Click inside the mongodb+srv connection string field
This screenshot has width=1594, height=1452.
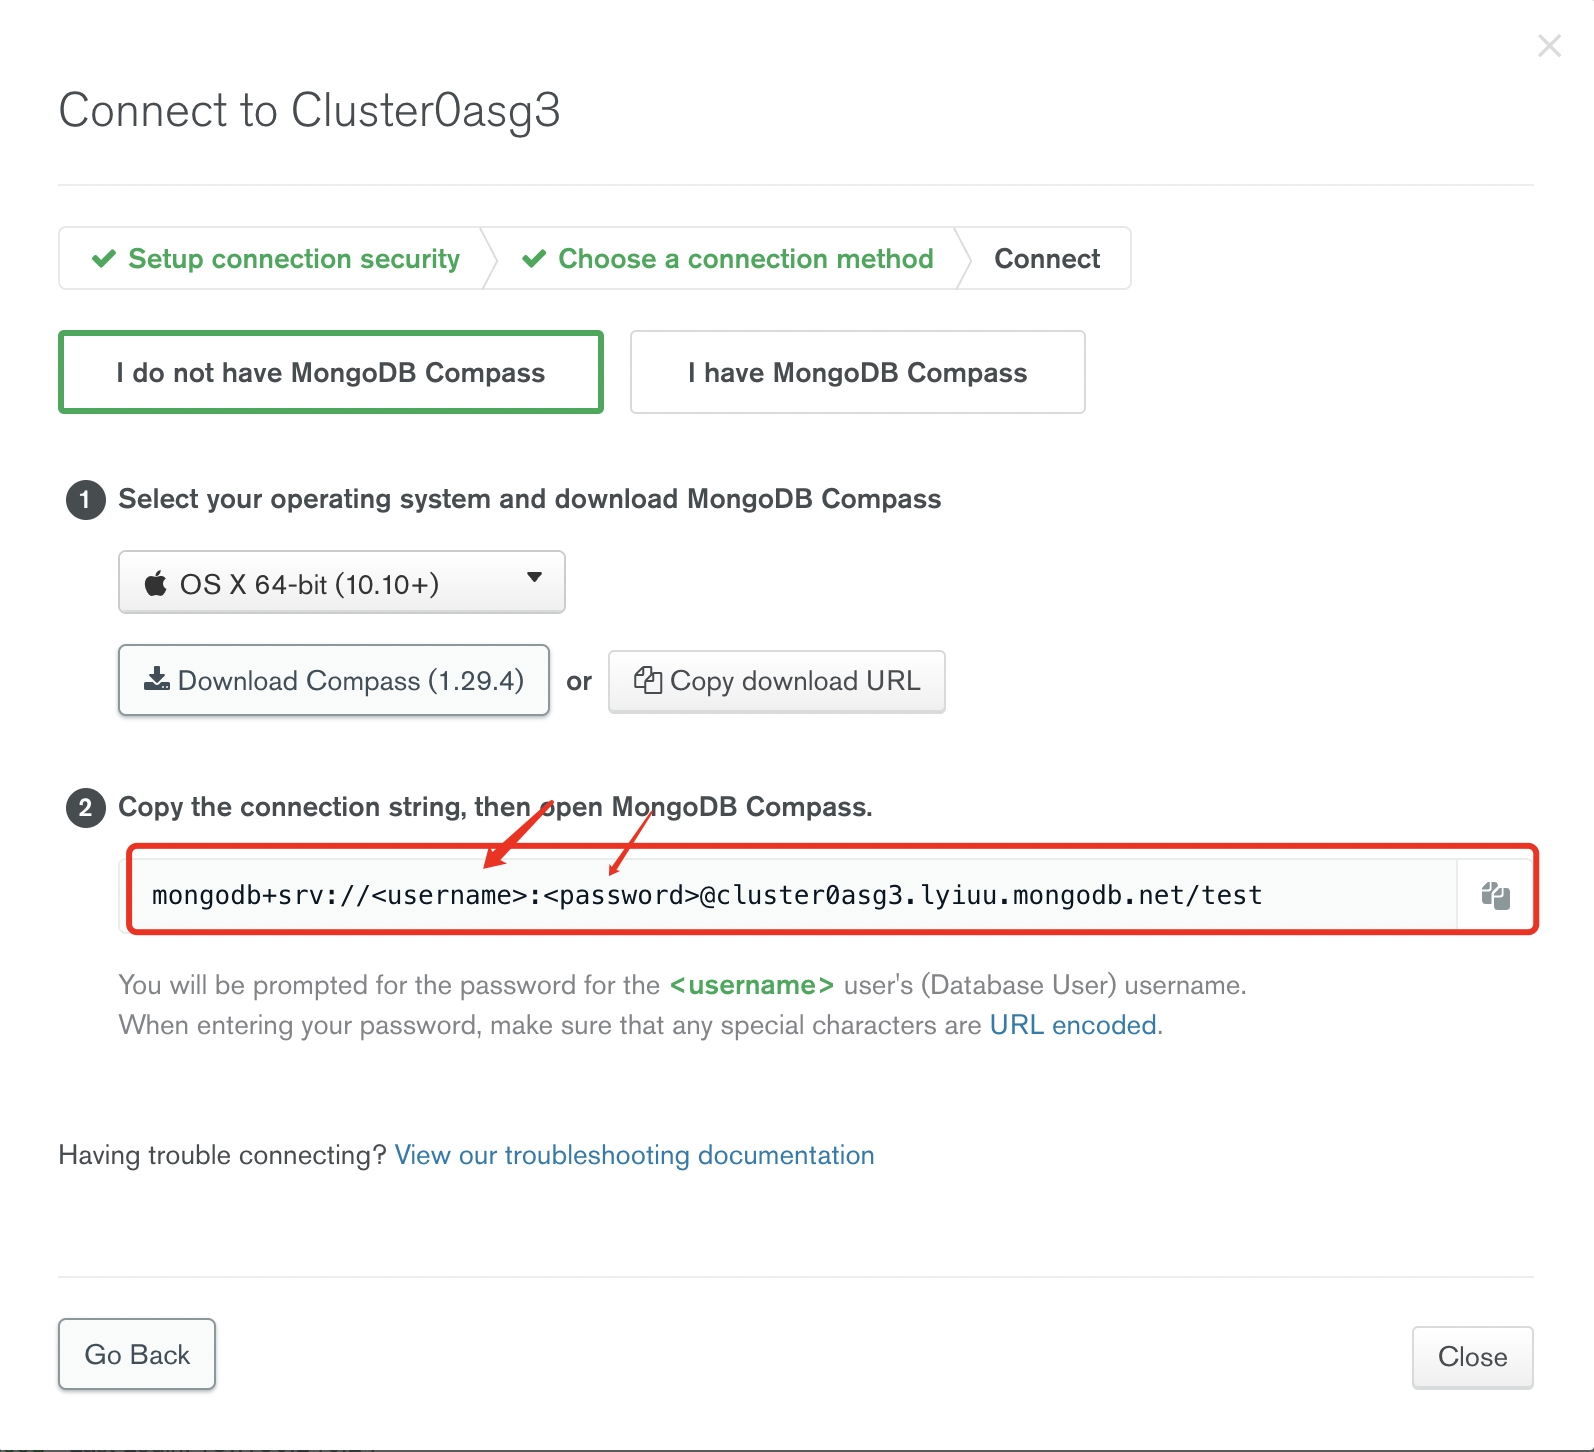(790, 895)
